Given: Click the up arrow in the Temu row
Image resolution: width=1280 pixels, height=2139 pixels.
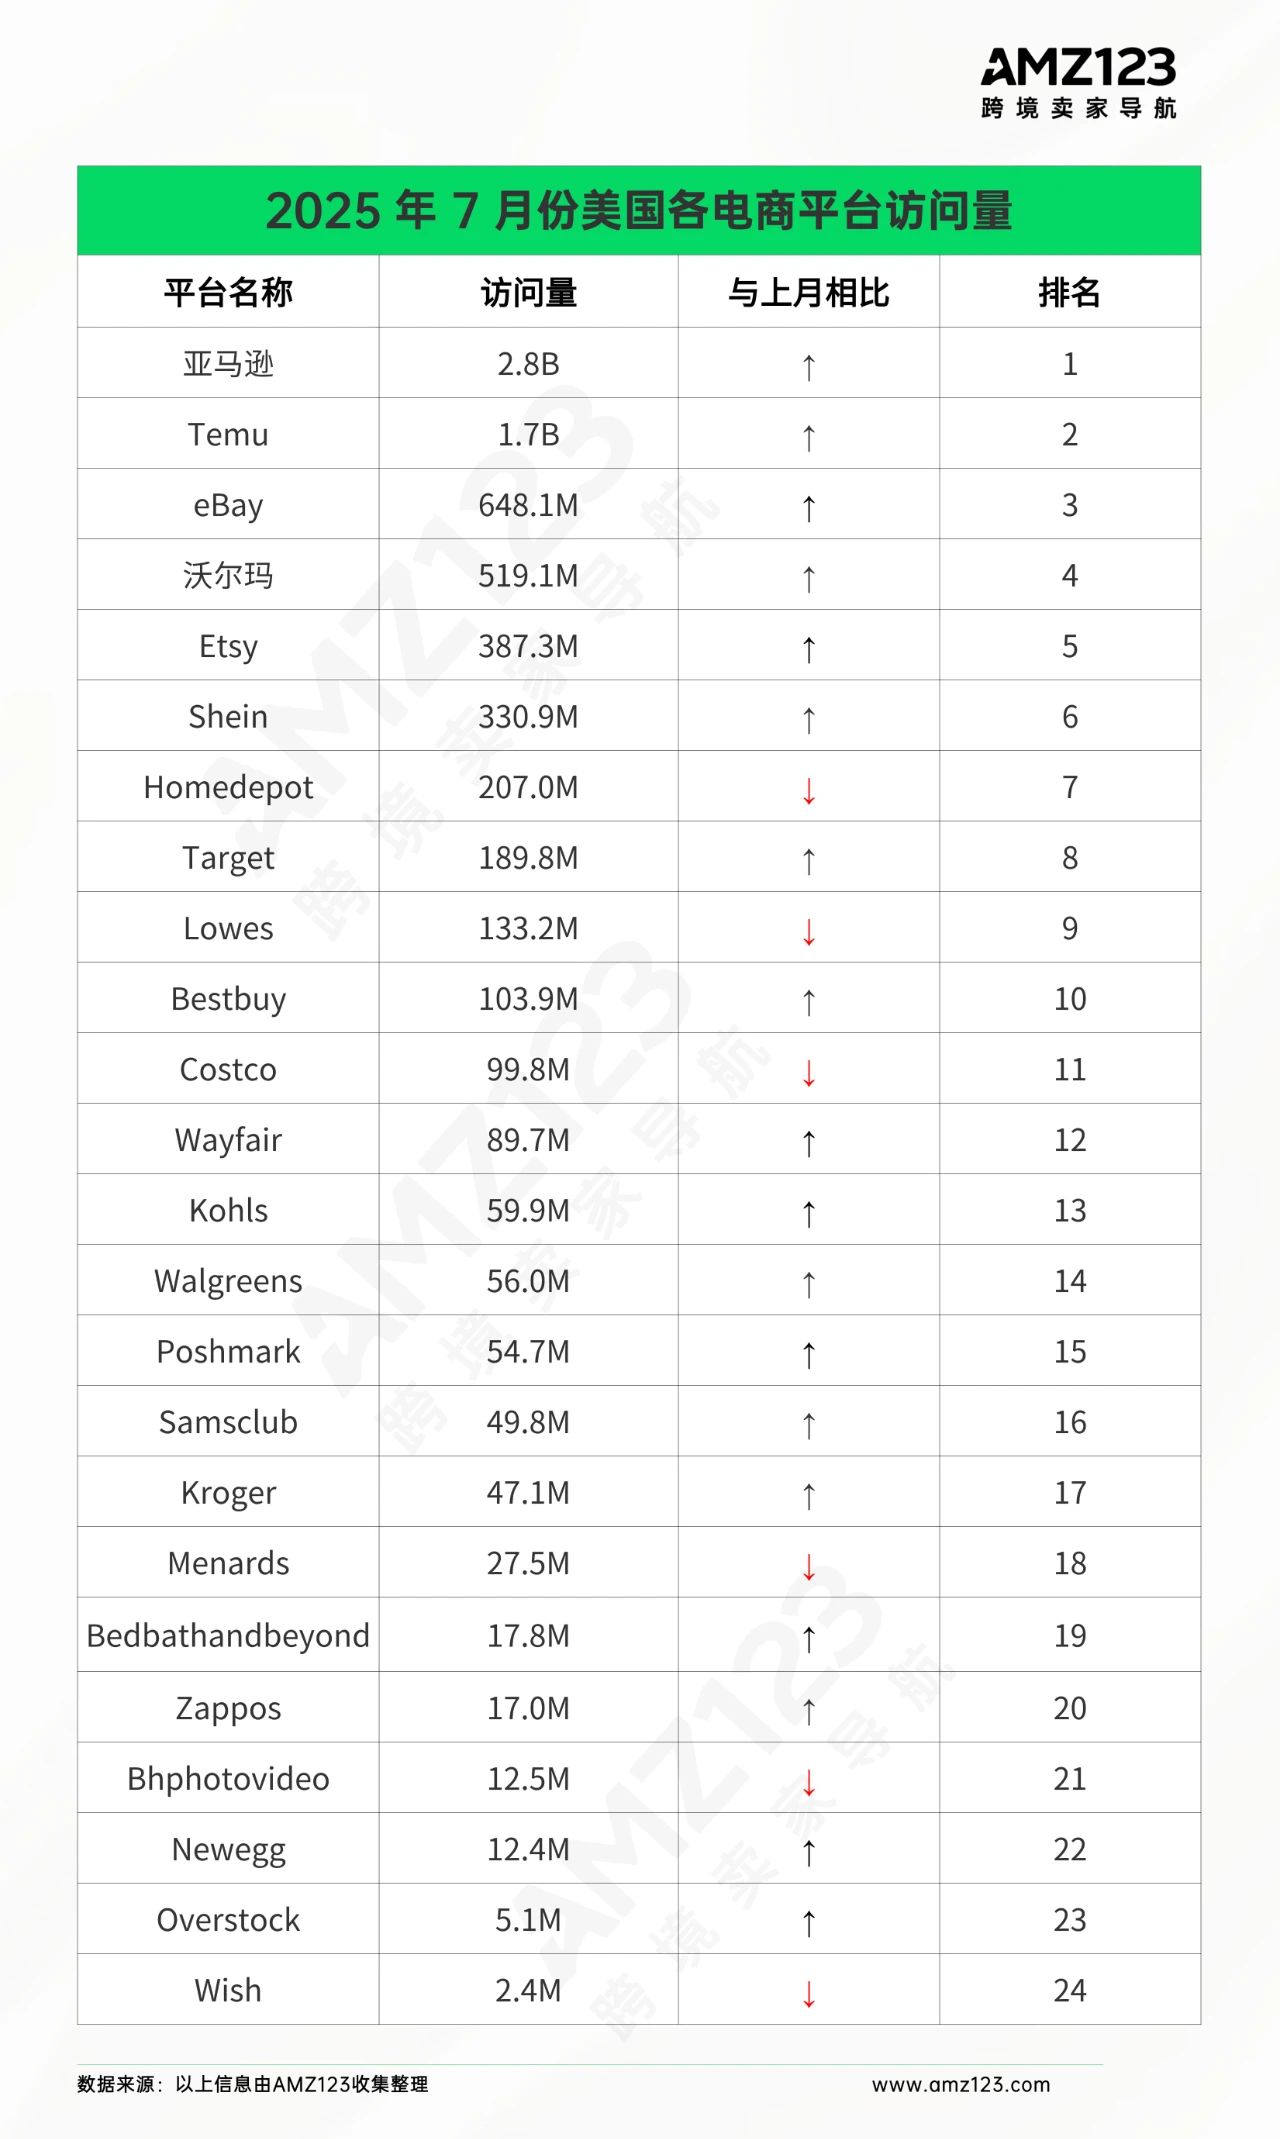Looking at the screenshot, I should click(809, 437).
